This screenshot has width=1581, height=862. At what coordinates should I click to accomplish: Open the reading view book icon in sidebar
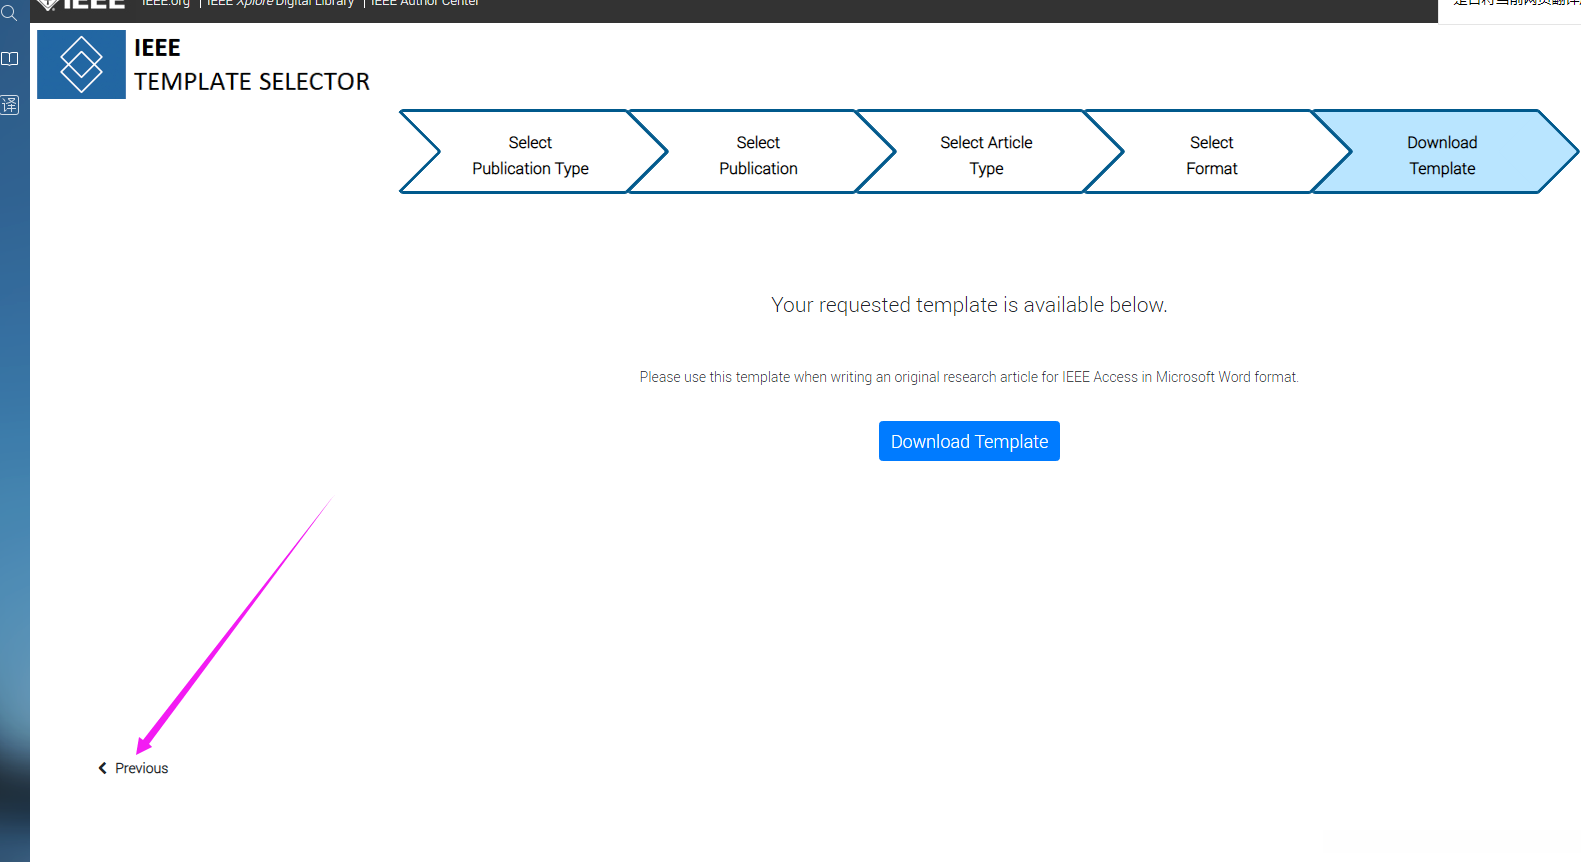(x=10, y=59)
